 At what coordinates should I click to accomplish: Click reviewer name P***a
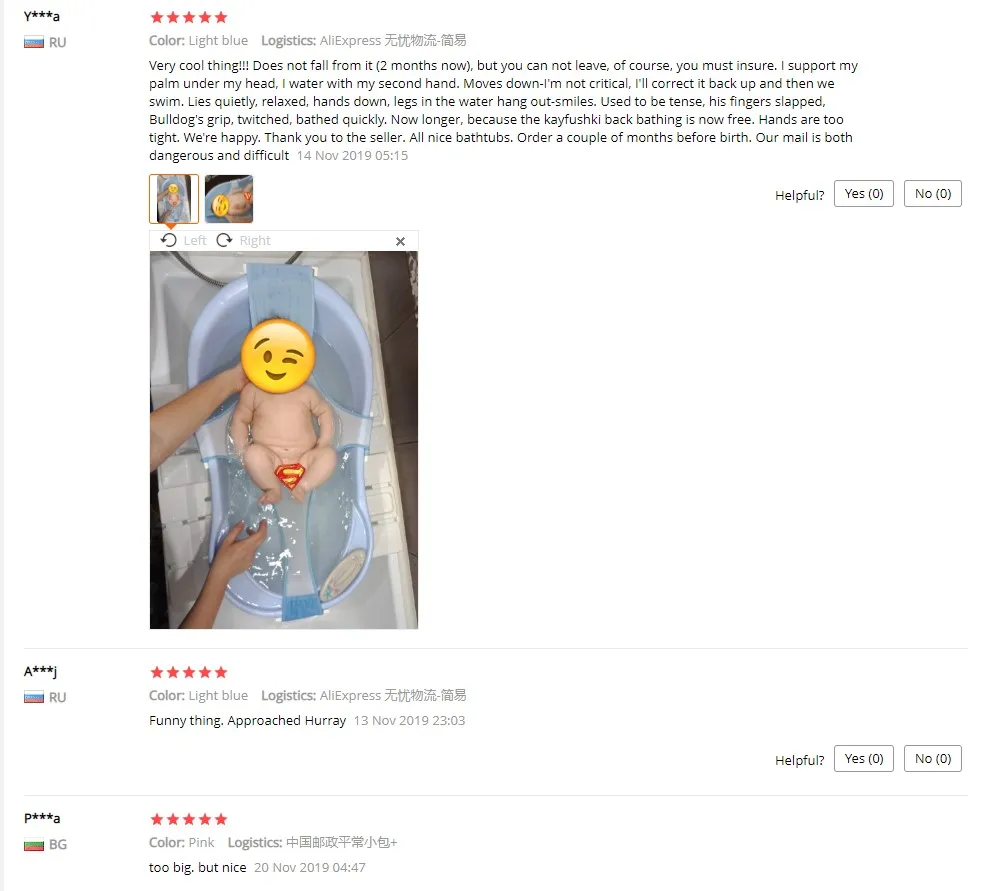42,818
